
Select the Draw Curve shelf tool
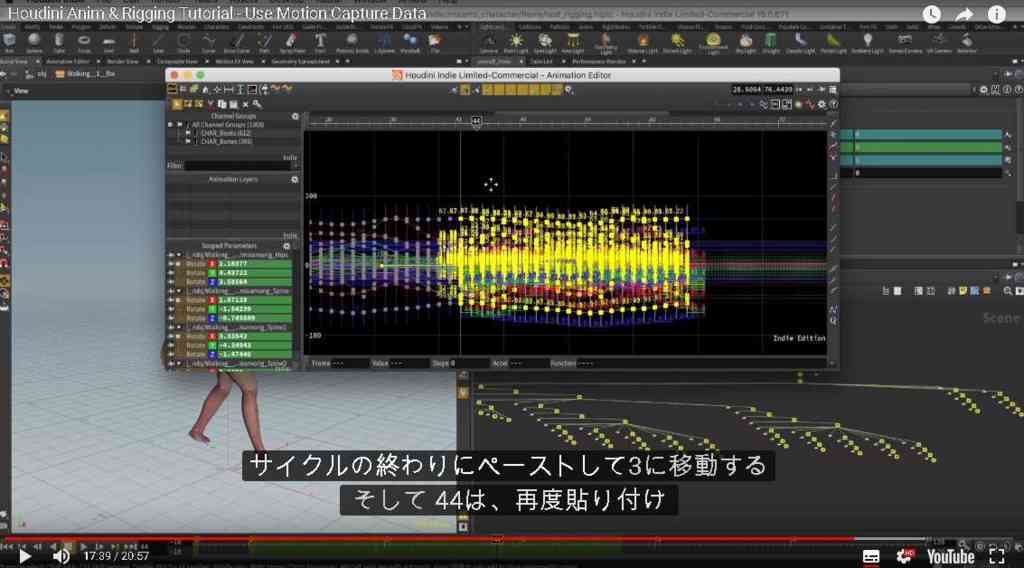pos(236,42)
